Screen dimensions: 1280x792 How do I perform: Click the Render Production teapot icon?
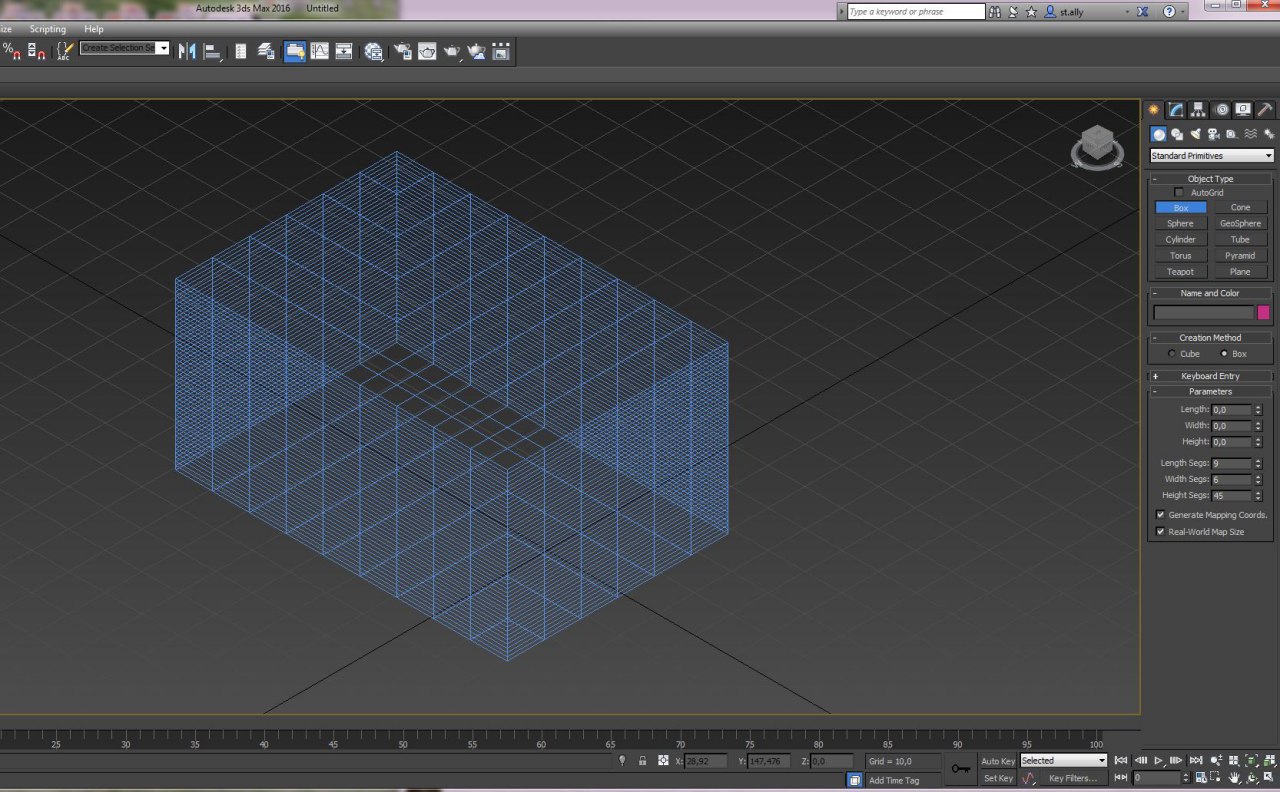pos(452,51)
